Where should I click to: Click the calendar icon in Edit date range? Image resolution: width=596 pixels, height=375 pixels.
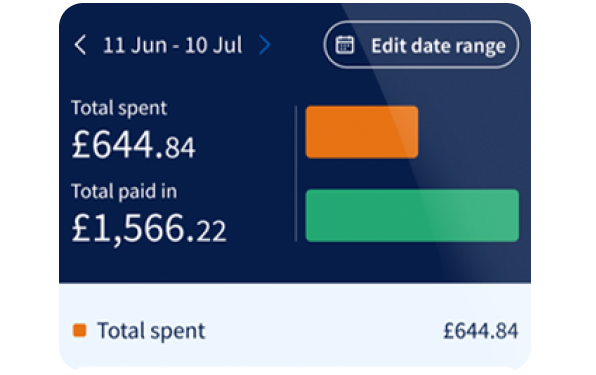[x=345, y=45]
